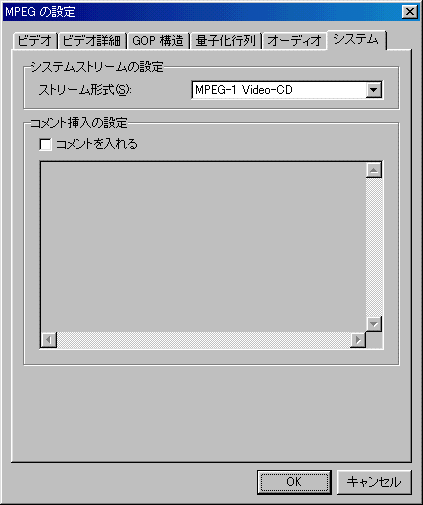Enable the コメントを入れる checkbox
Screen dimensions: 423x505
point(45,144)
